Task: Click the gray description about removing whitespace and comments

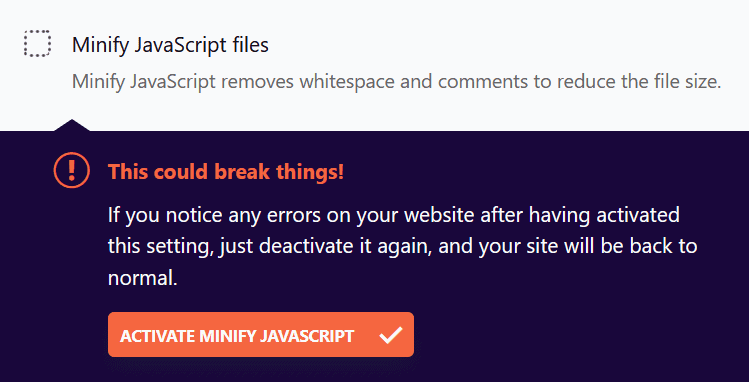Action: click(x=396, y=82)
